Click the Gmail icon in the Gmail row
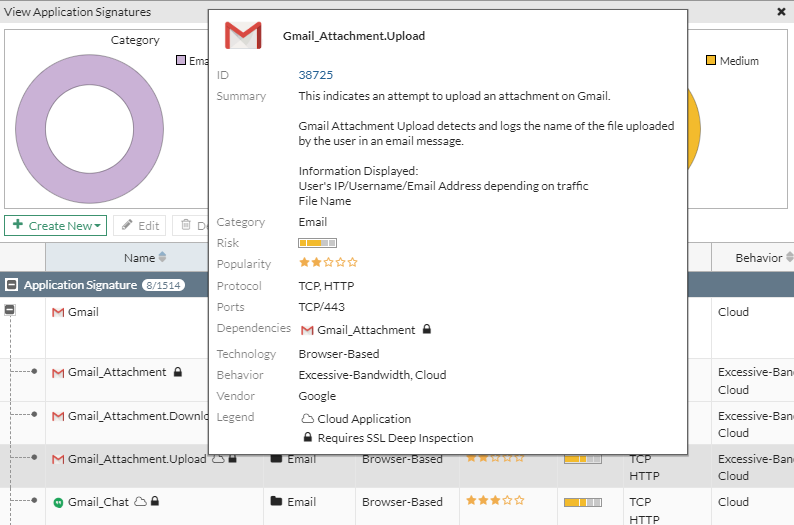Image resolution: width=794 pixels, height=525 pixels. tap(58, 312)
